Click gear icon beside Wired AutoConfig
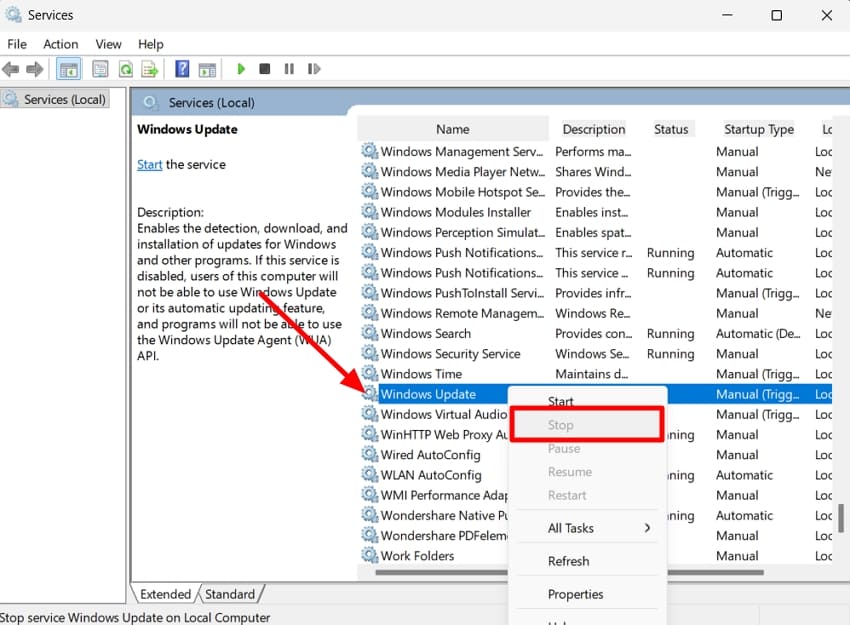Image resolution: width=850 pixels, height=625 pixels. (x=370, y=454)
